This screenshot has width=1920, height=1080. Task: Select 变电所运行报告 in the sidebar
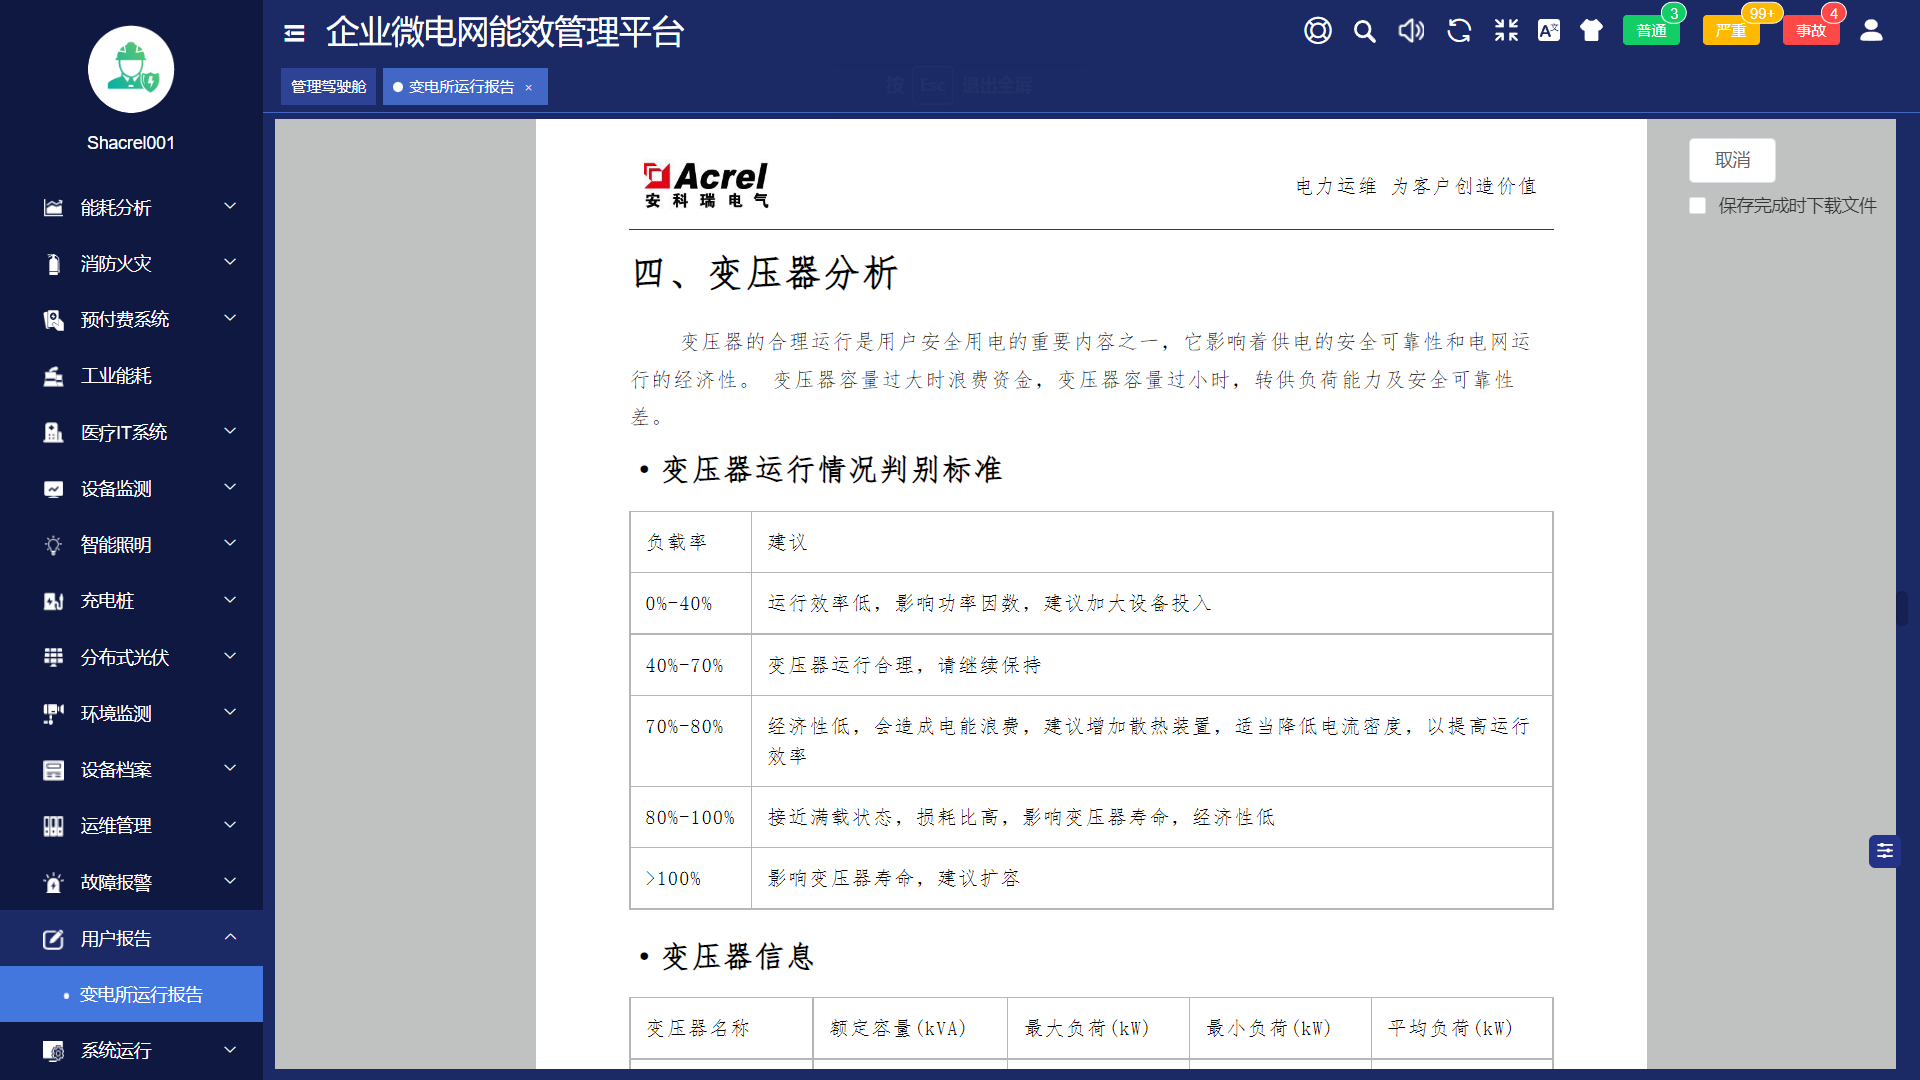141,994
